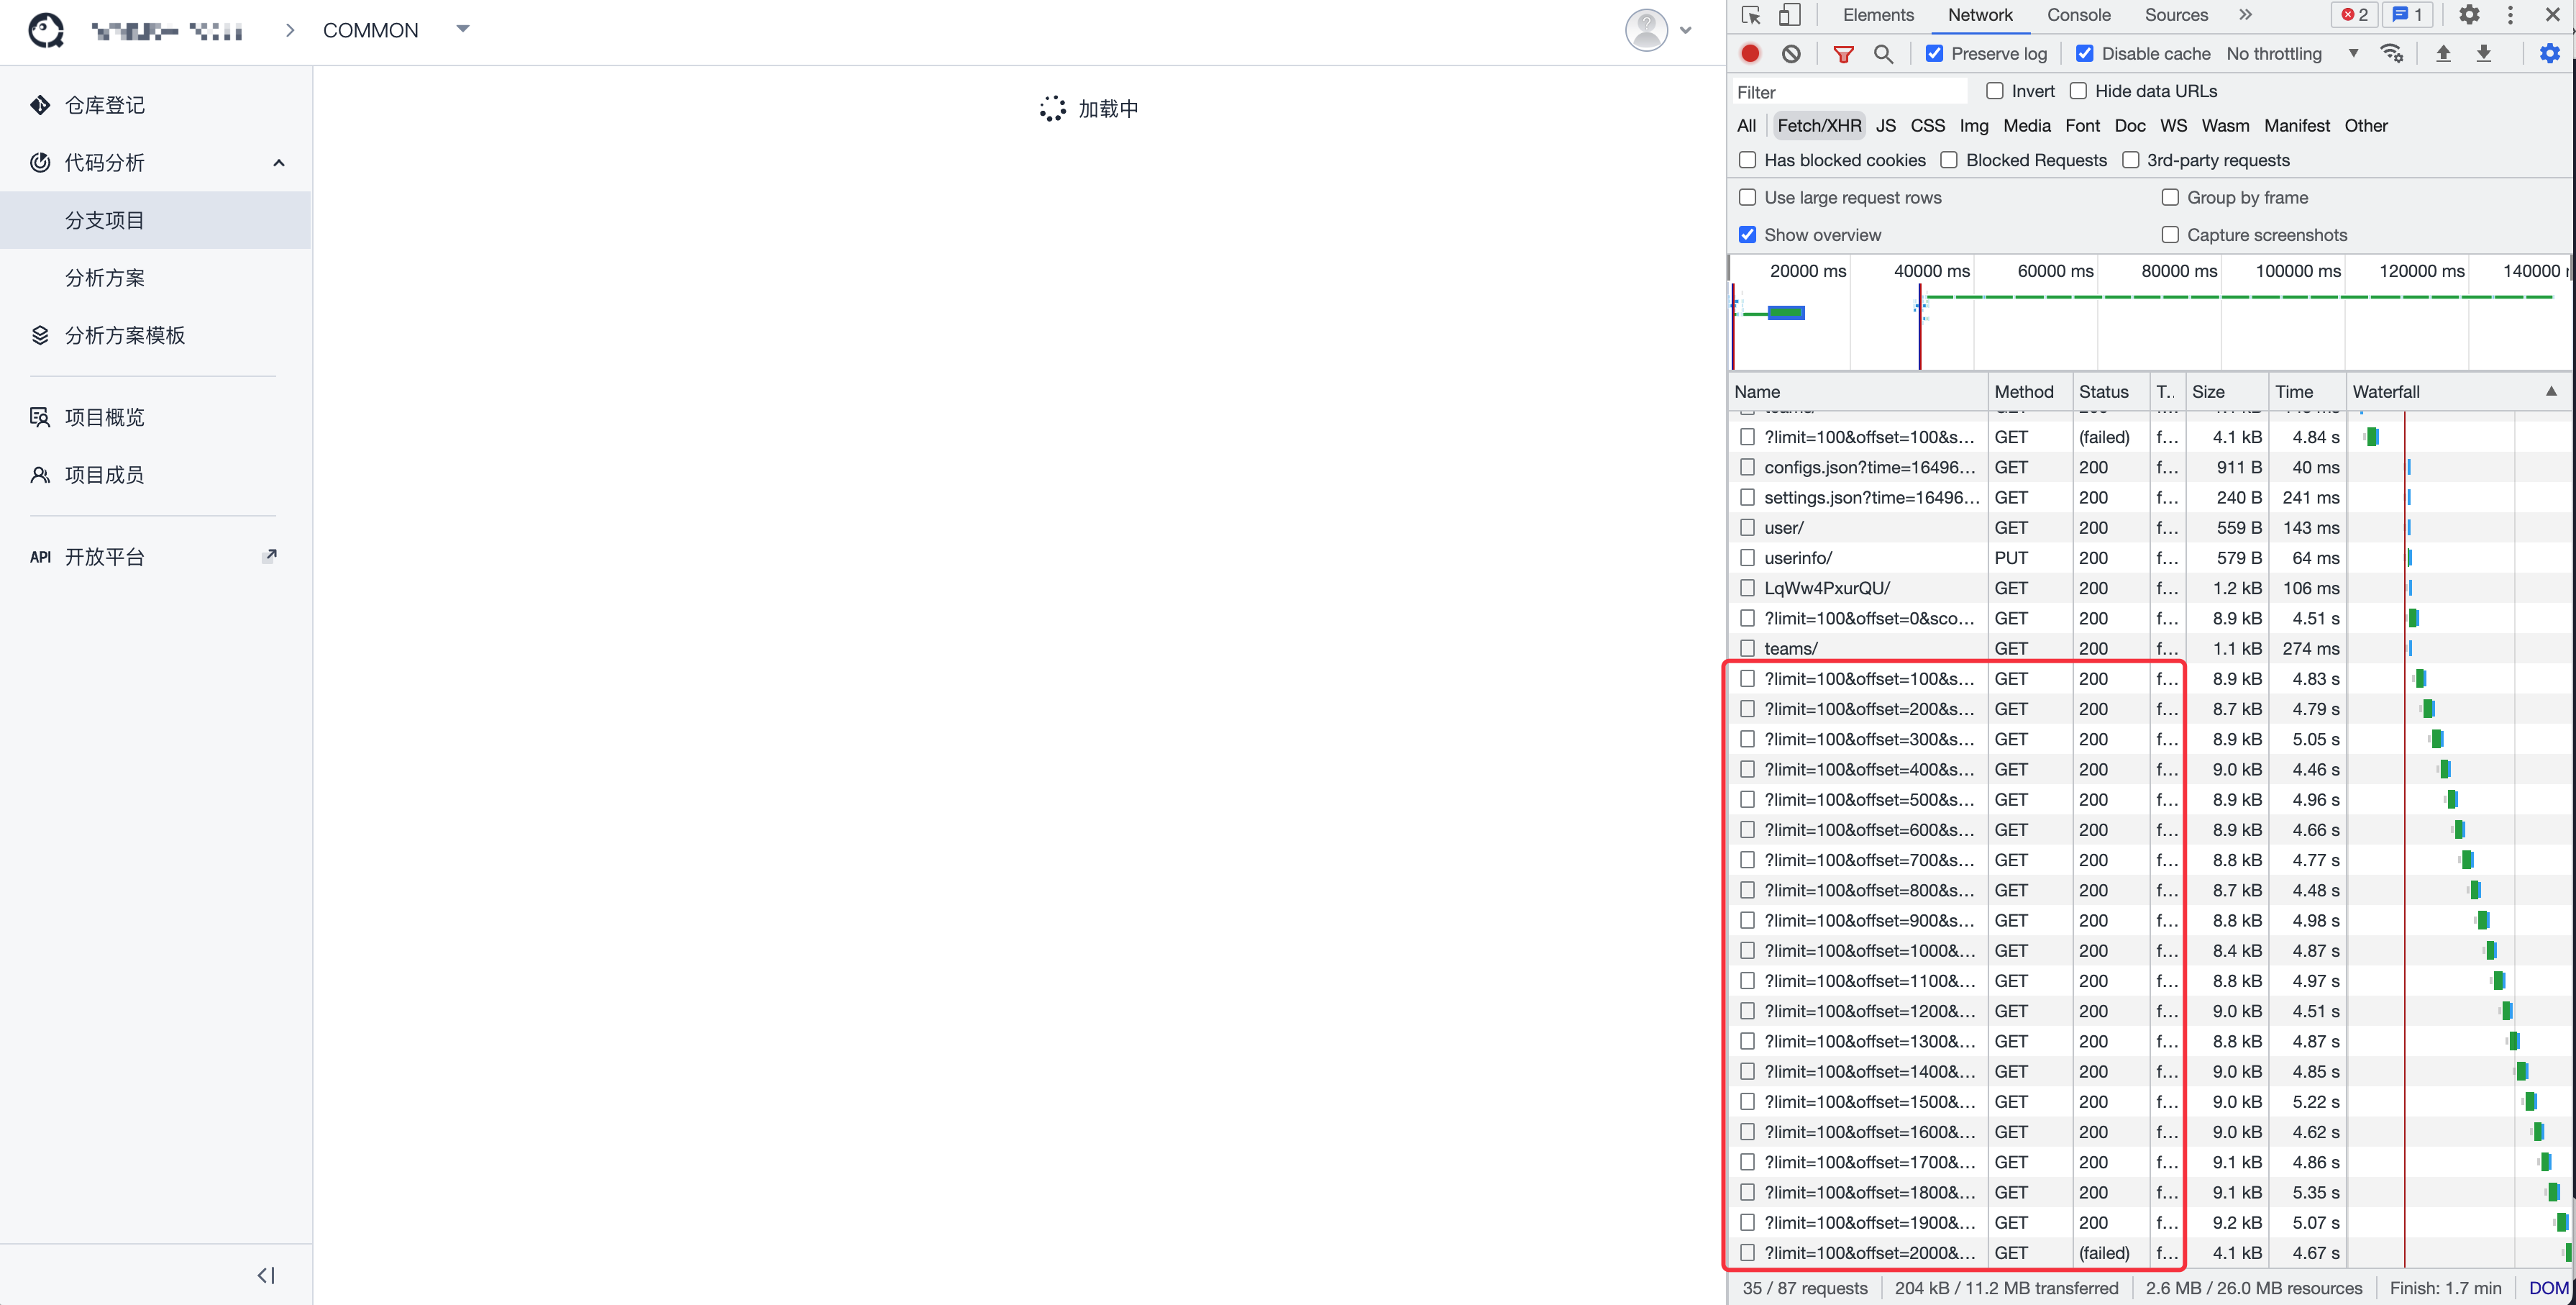Collapse the 代码分析 section
The image size is (2576, 1305).
[x=279, y=162]
